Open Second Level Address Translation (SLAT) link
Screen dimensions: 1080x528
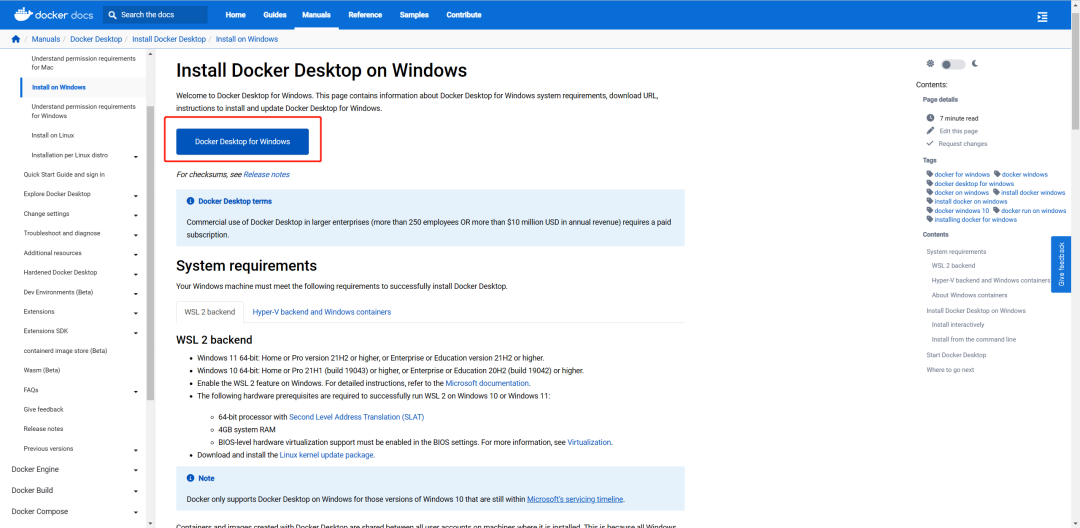pyautogui.click(x=356, y=416)
